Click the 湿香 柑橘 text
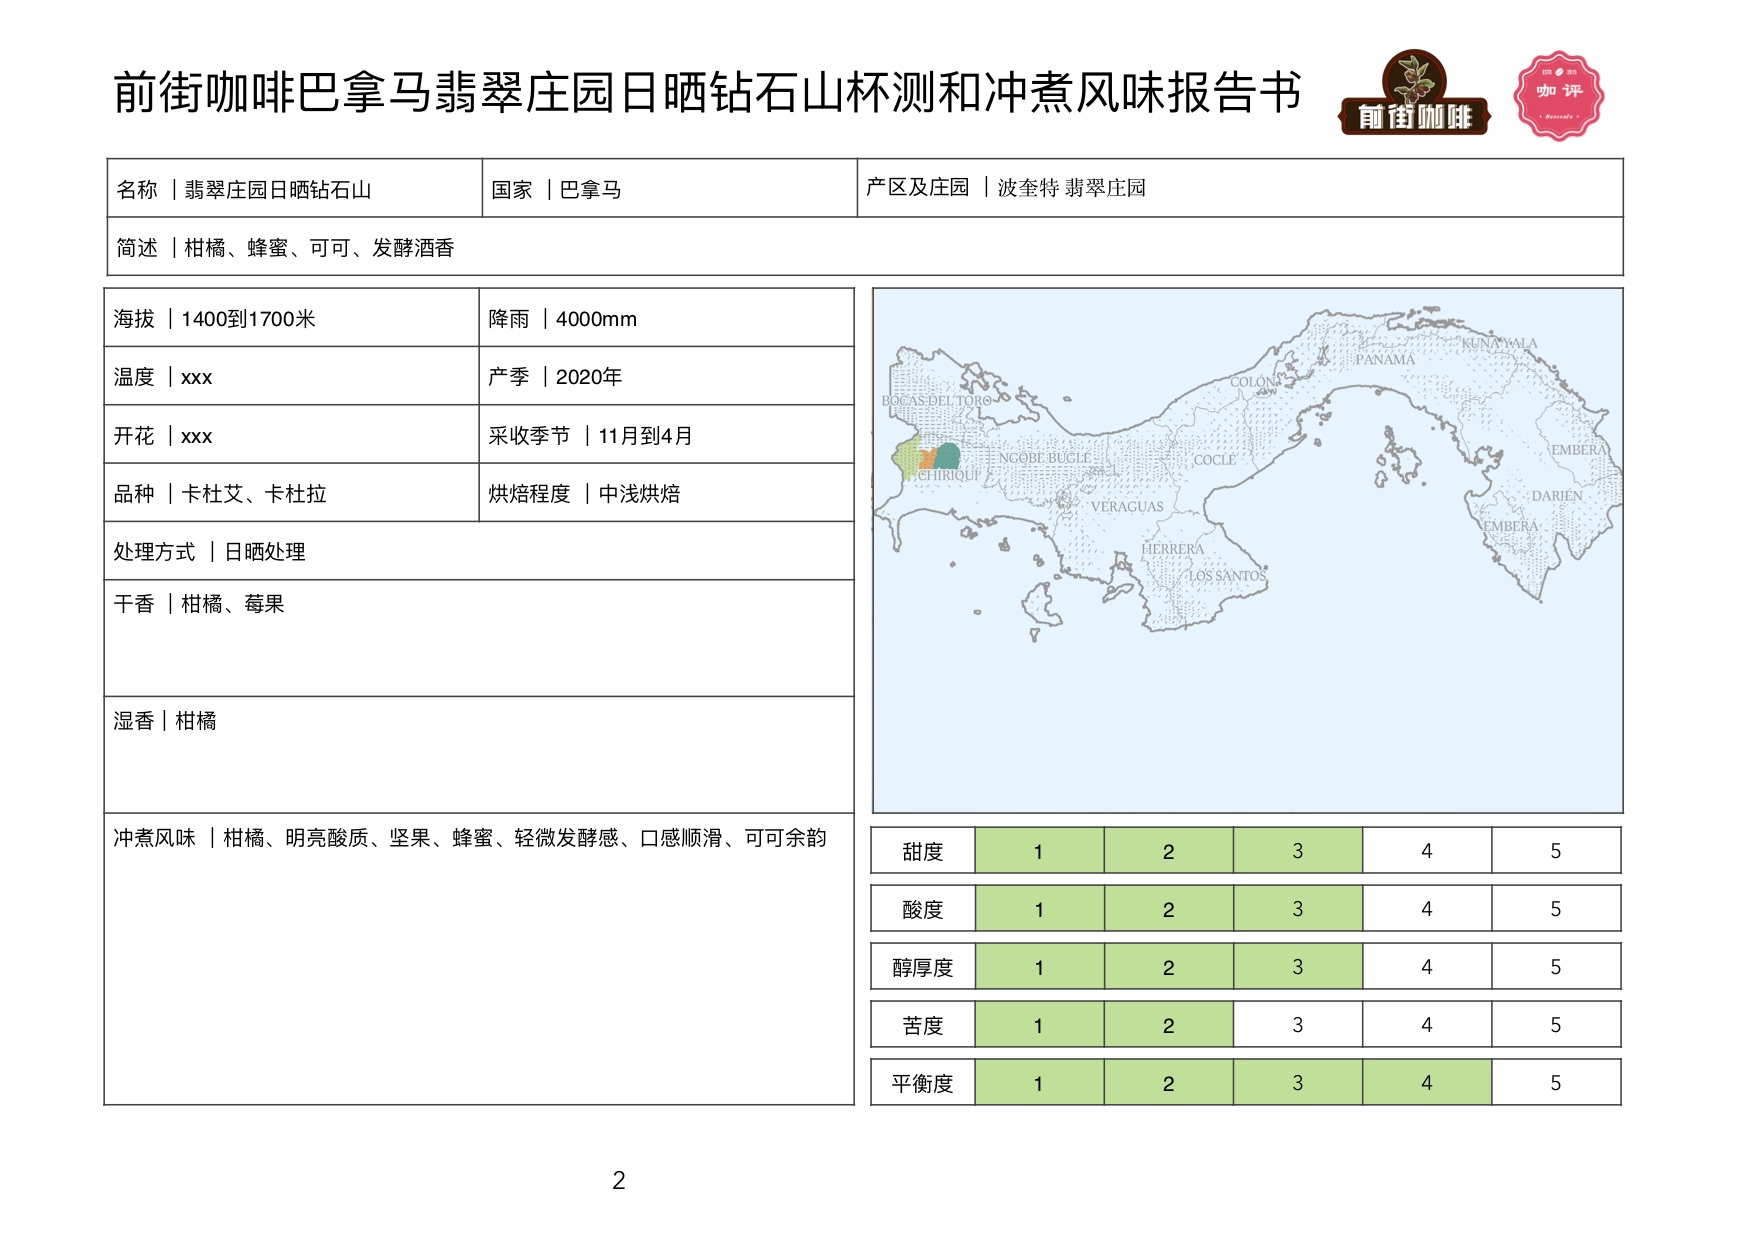The image size is (1754, 1239). 165,721
